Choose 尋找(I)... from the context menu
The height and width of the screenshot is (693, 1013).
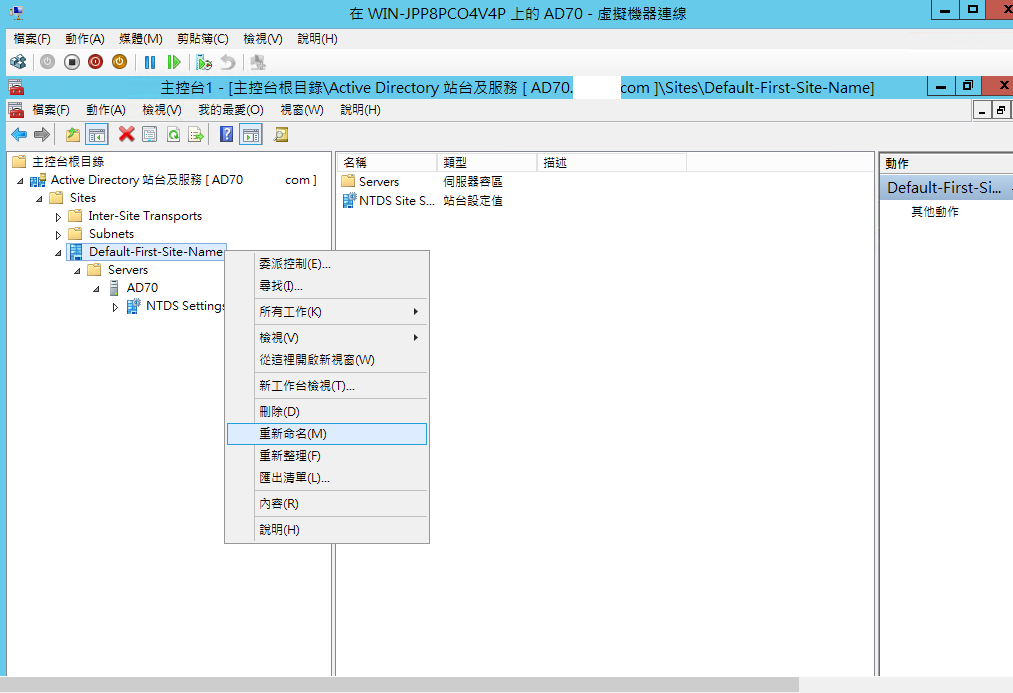[327, 285]
